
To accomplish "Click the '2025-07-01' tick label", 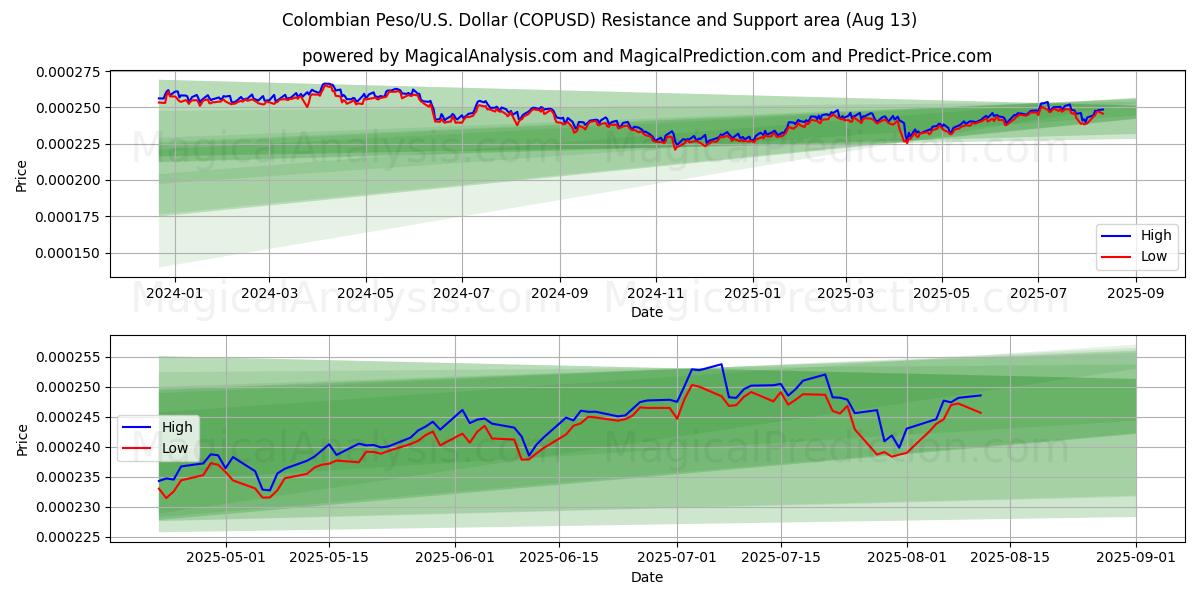I will tap(678, 558).
